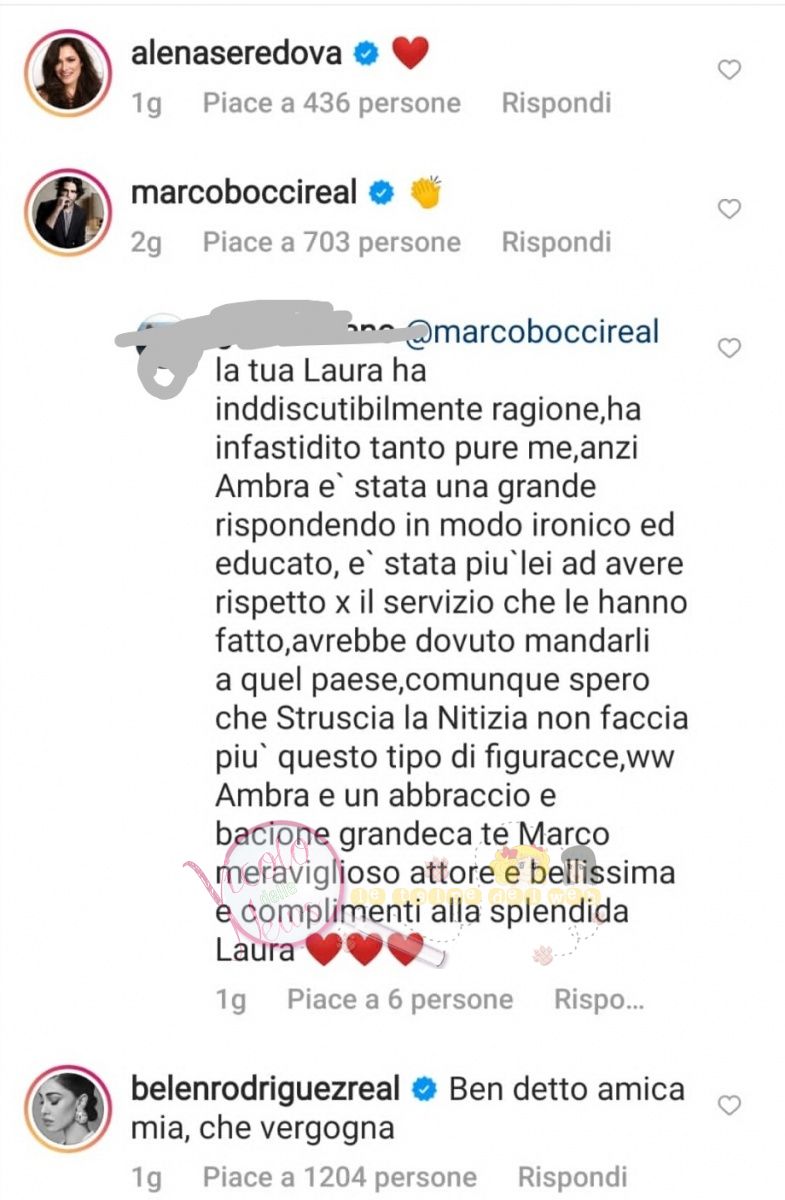View the 703 likes on marcoboccireal's comment
Image resolution: width=785 pixels, height=1200 pixels.
[332, 242]
